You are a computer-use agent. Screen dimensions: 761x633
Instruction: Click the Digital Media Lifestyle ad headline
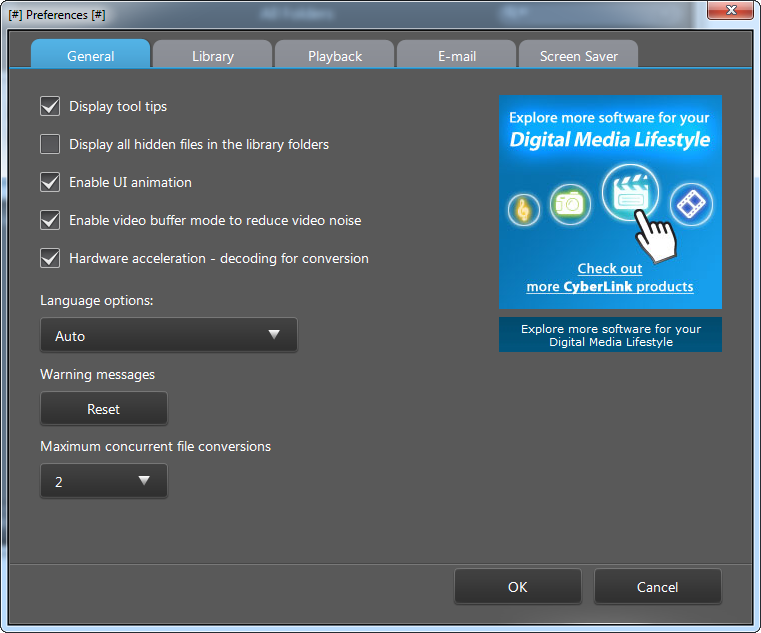pos(610,140)
